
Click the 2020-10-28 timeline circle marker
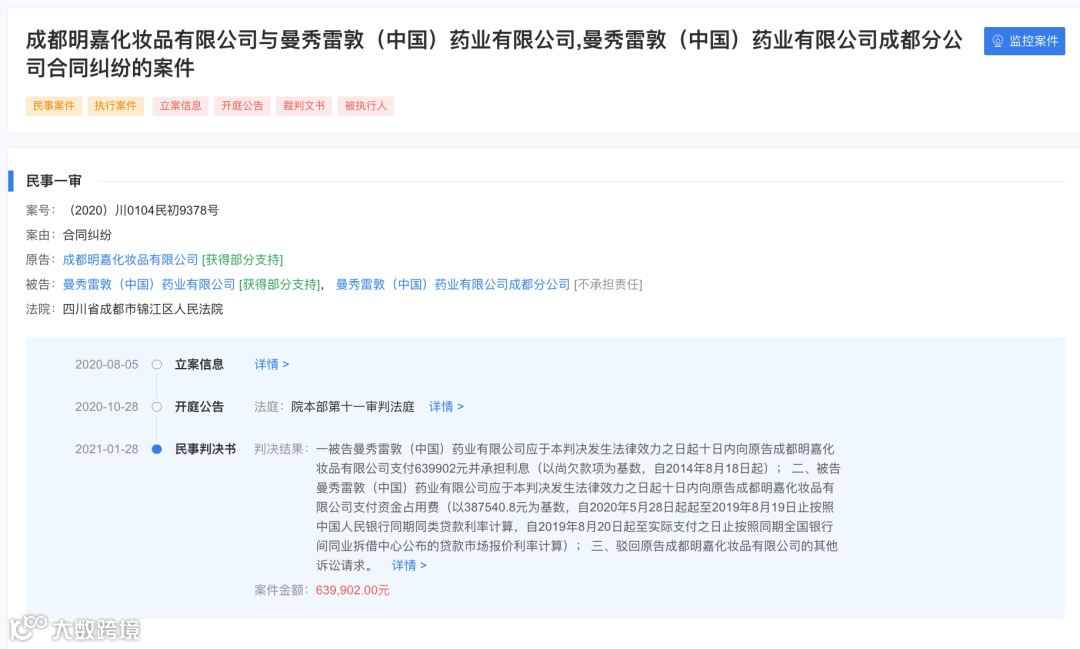tap(157, 407)
